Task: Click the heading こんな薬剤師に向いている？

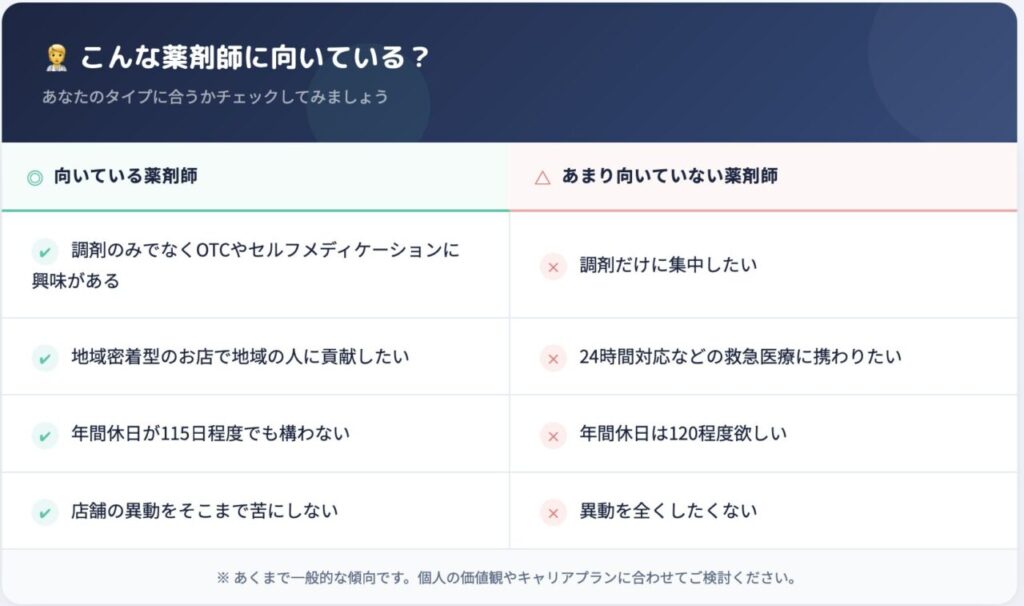Action: tap(254, 58)
